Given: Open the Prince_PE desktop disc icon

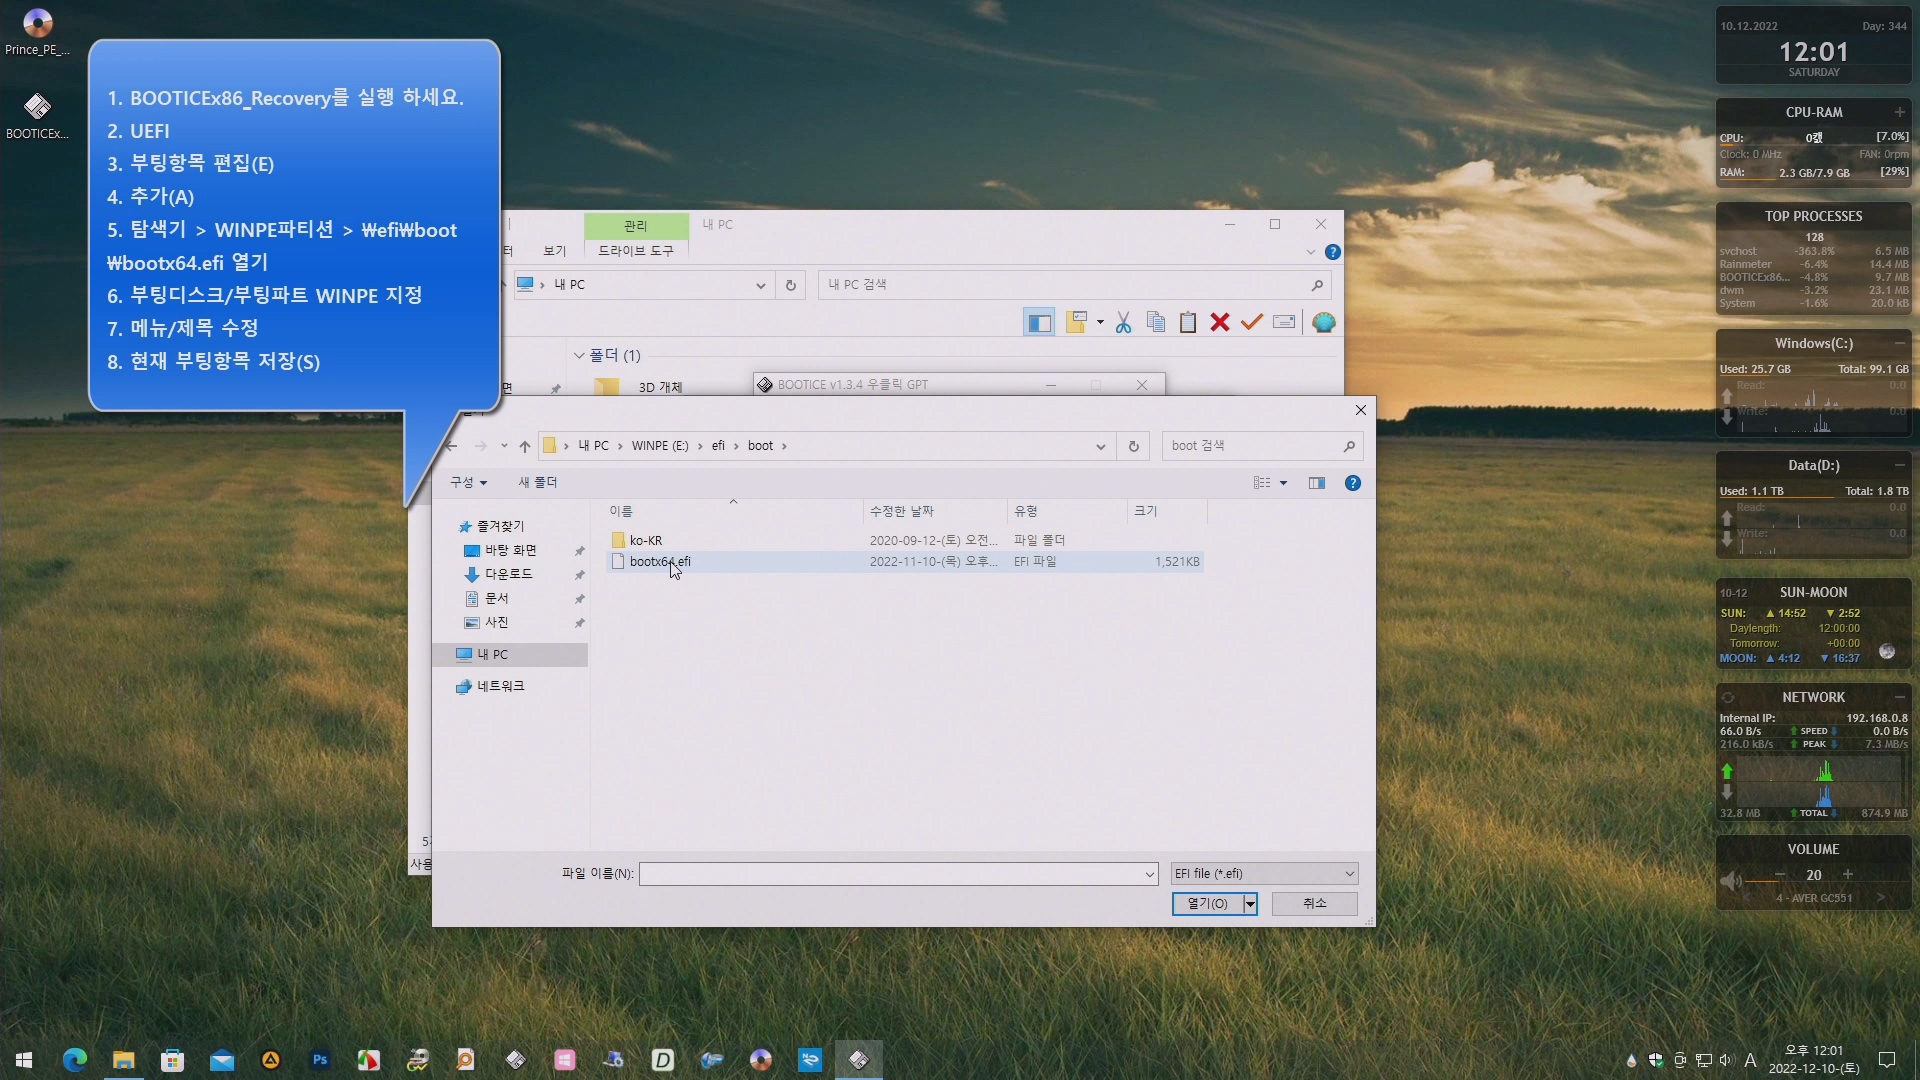Looking at the screenshot, I should 37,32.
